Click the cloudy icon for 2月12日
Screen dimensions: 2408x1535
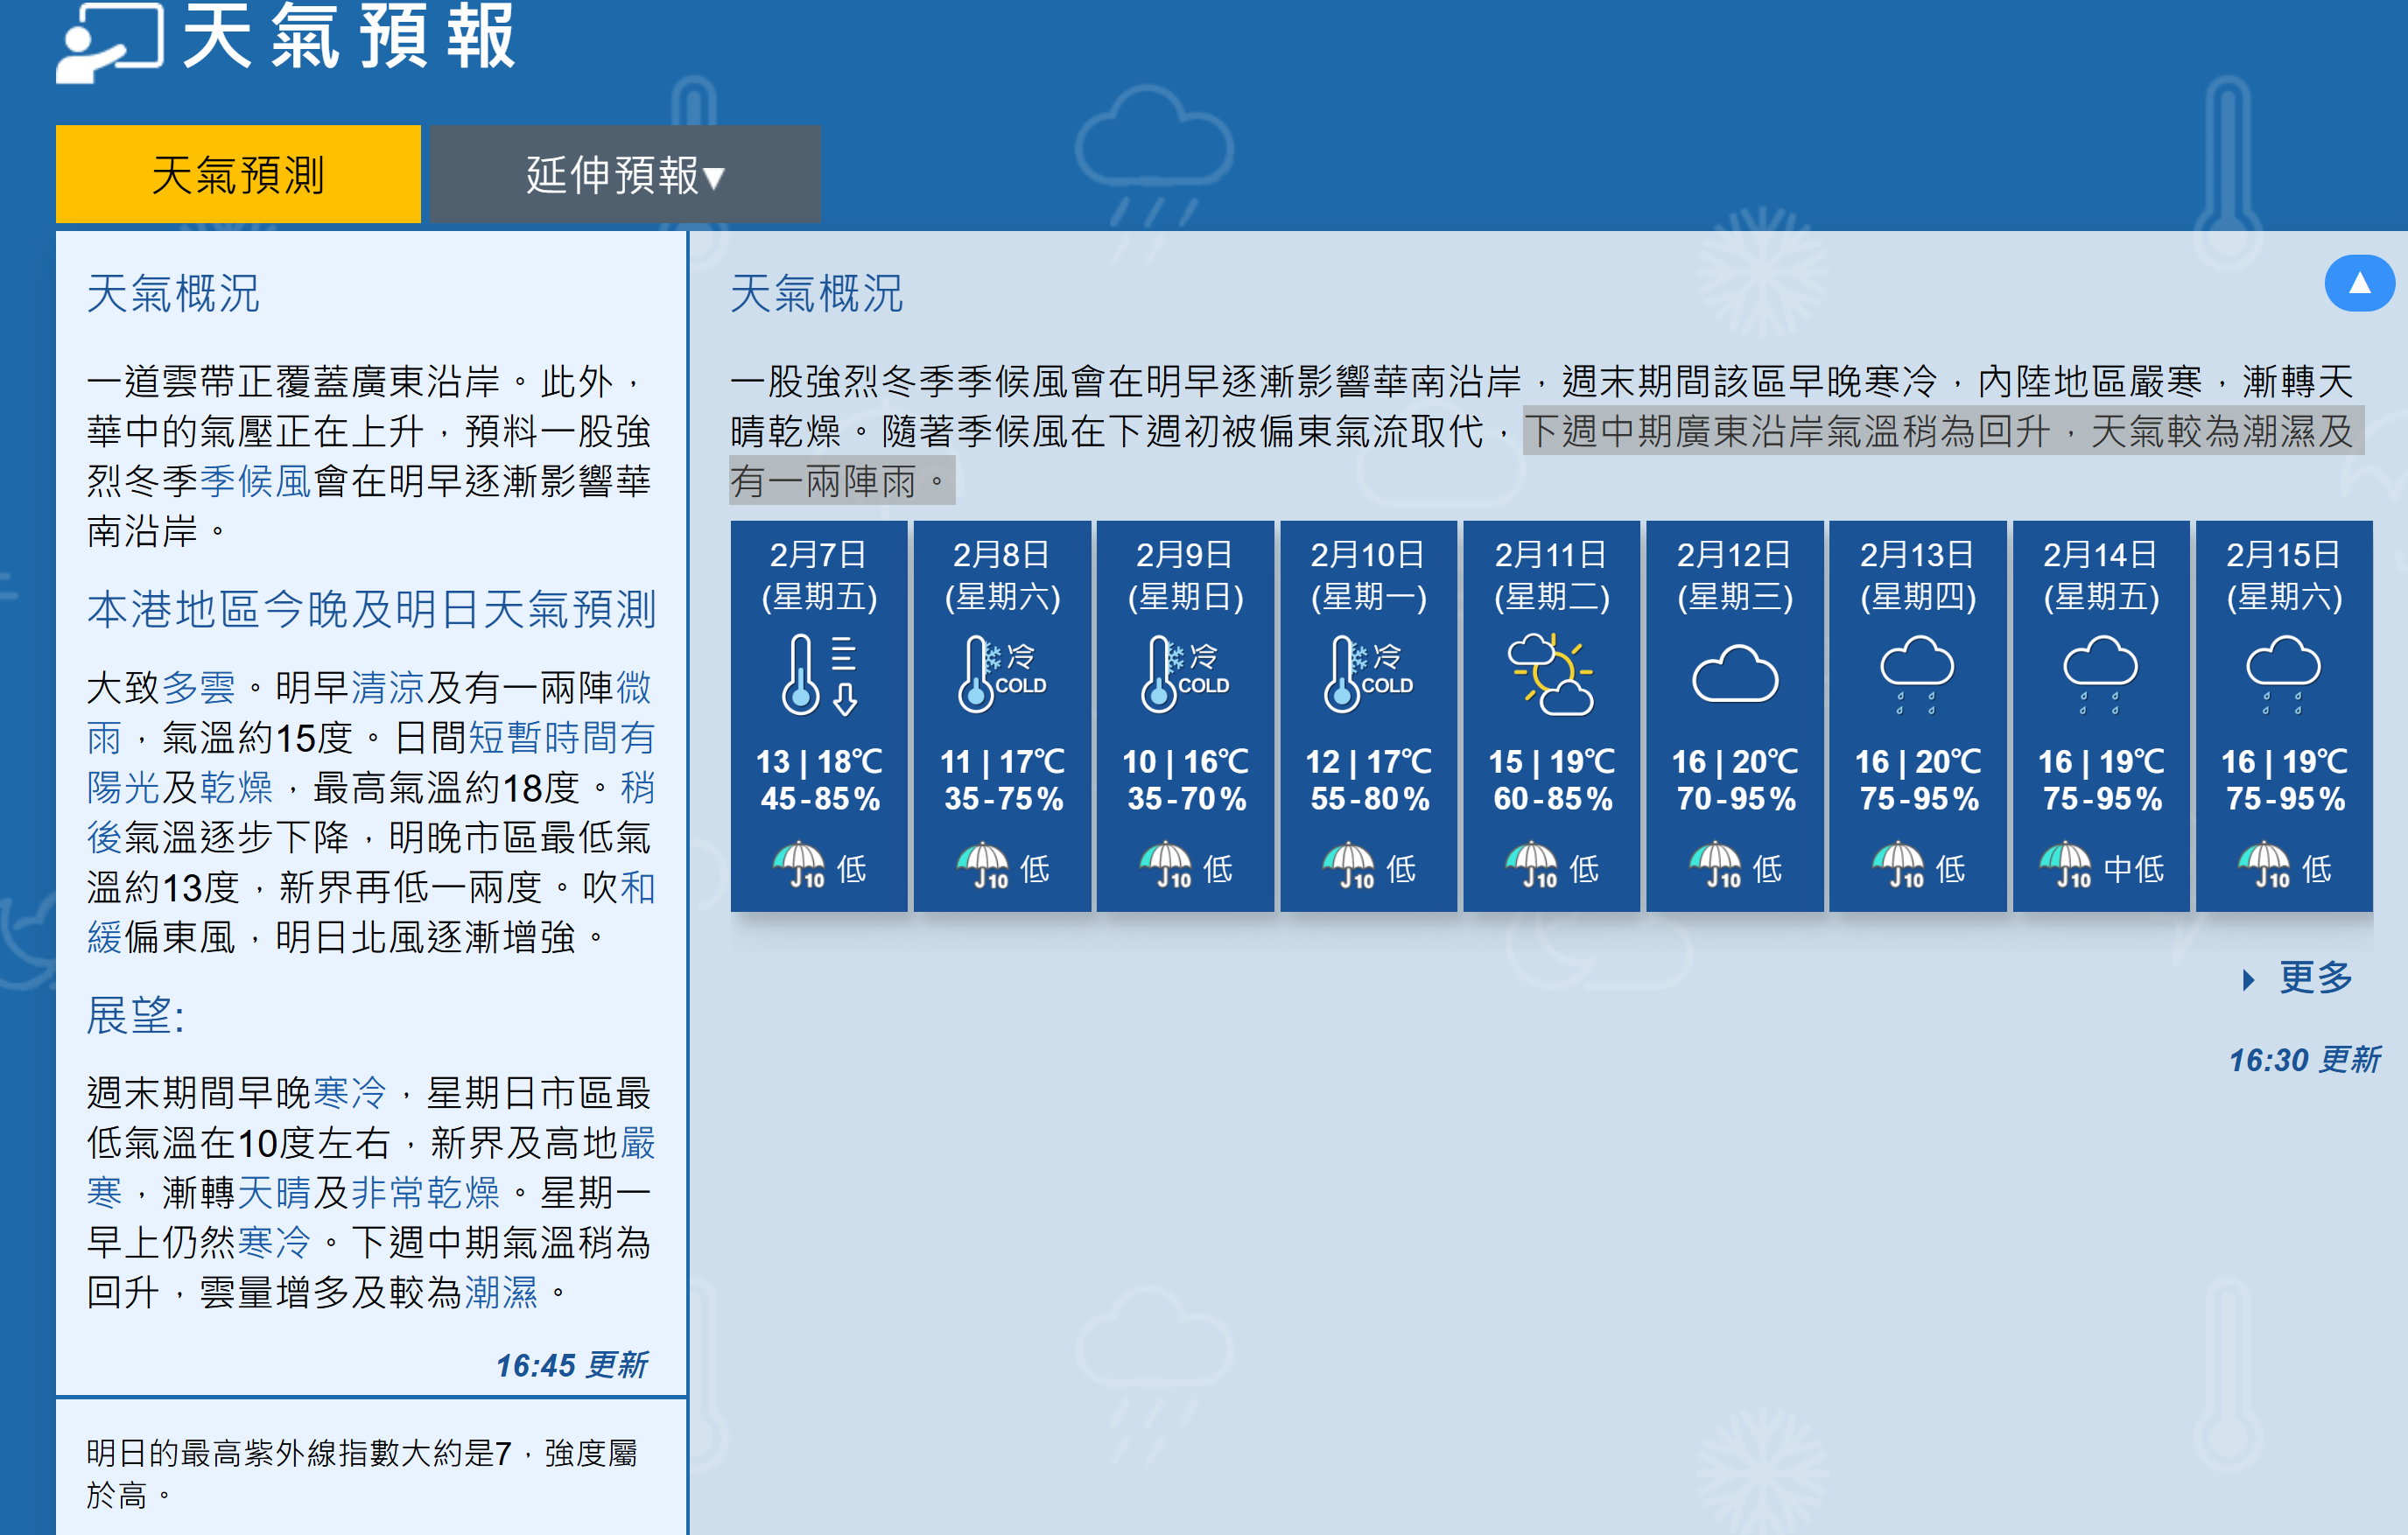coord(1734,673)
